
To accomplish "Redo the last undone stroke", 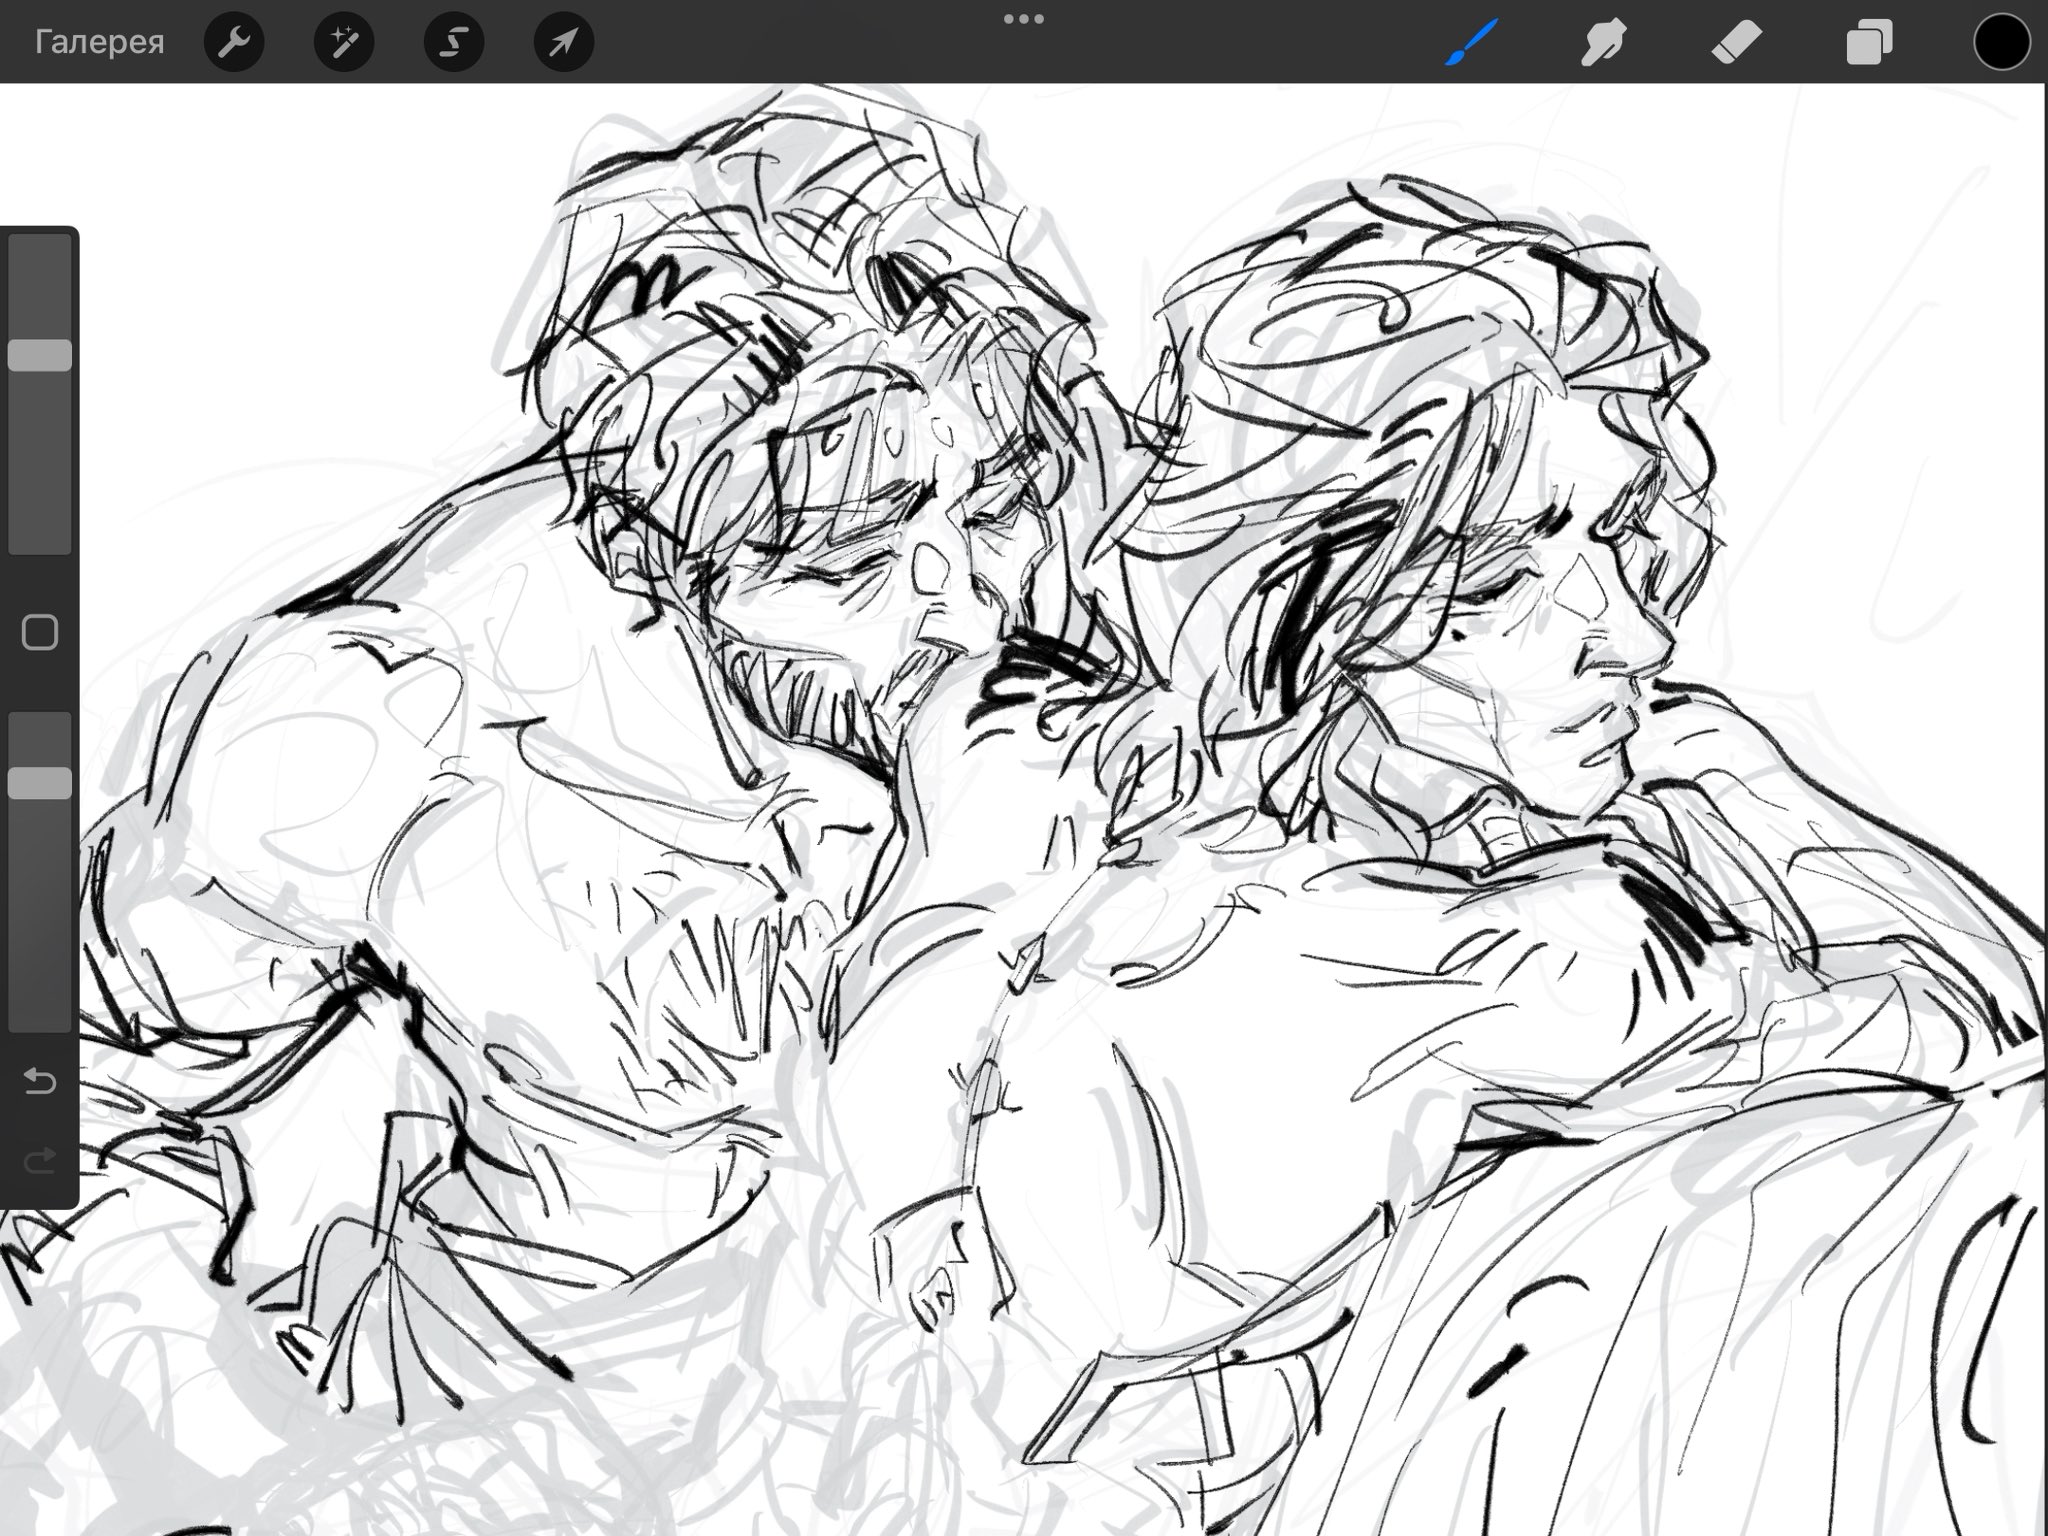I will (40, 1161).
